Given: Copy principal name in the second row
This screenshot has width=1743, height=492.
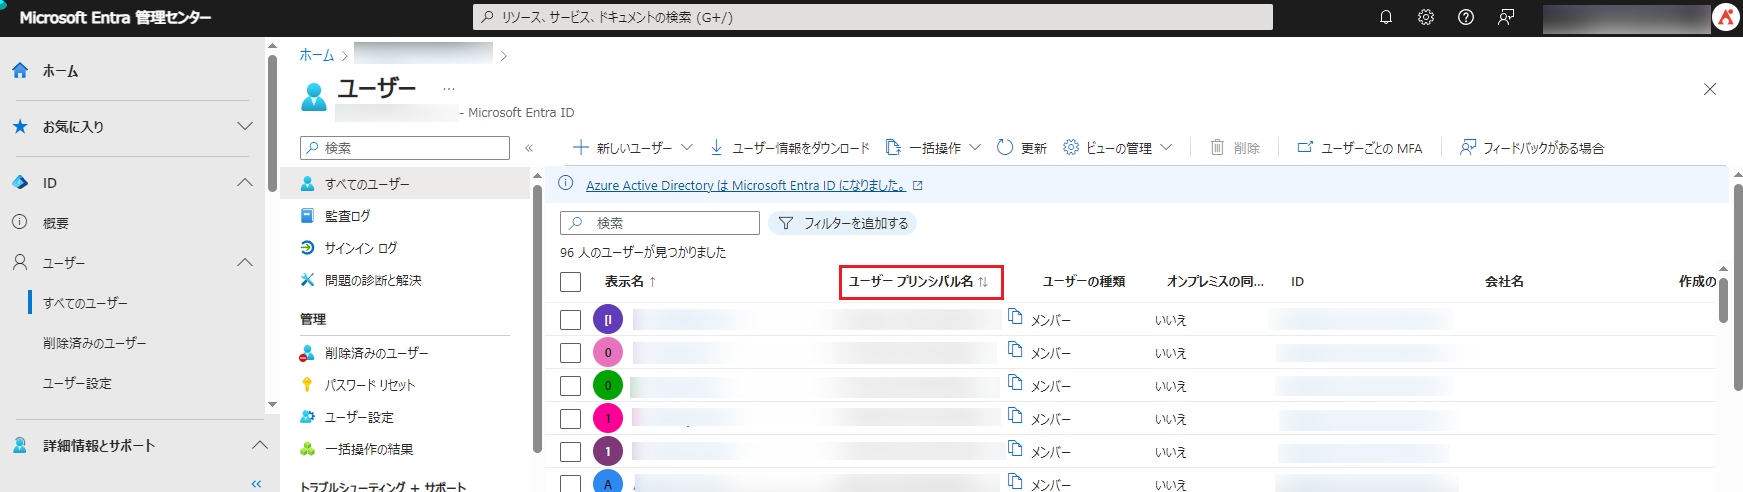Looking at the screenshot, I should click(1015, 350).
